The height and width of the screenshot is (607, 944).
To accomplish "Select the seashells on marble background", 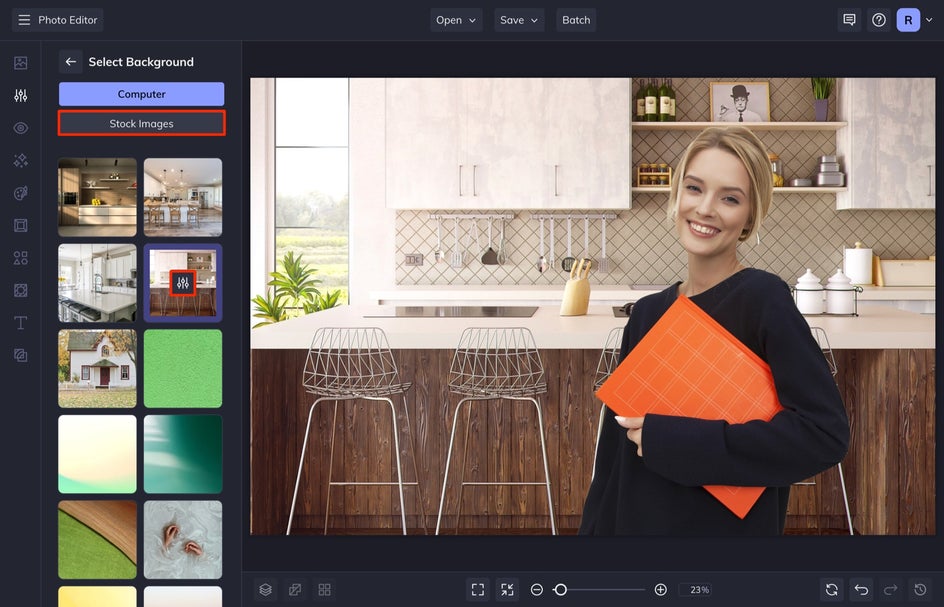I will [183, 540].
